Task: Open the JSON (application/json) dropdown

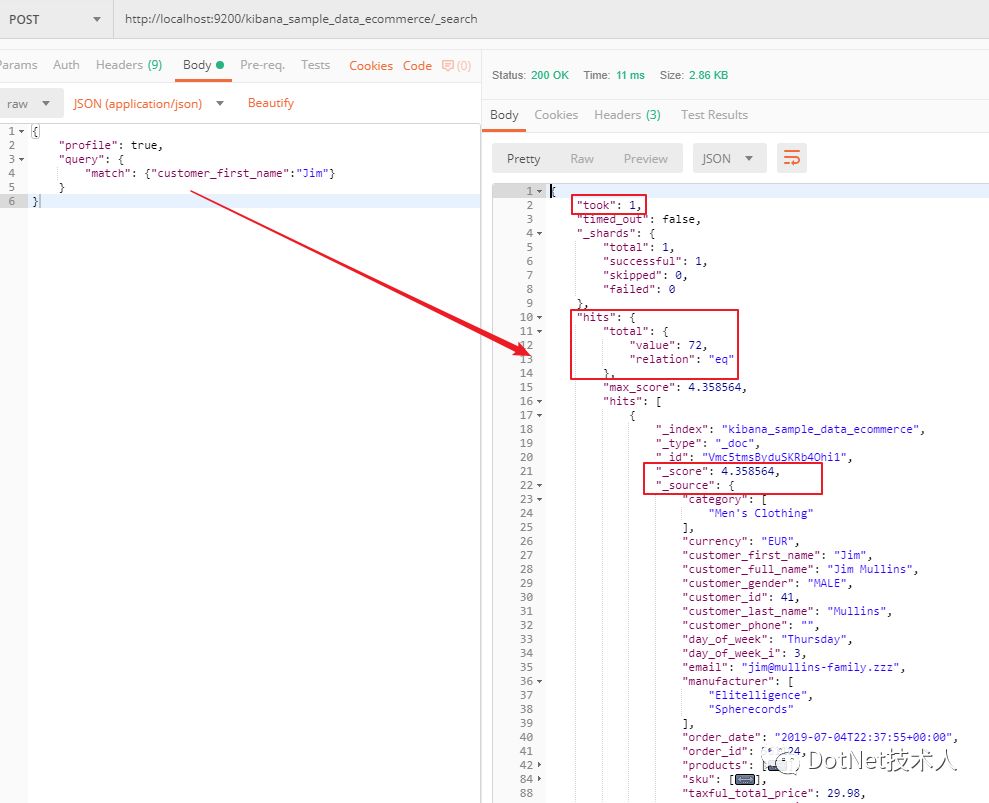Action: [x=149, y=103]
